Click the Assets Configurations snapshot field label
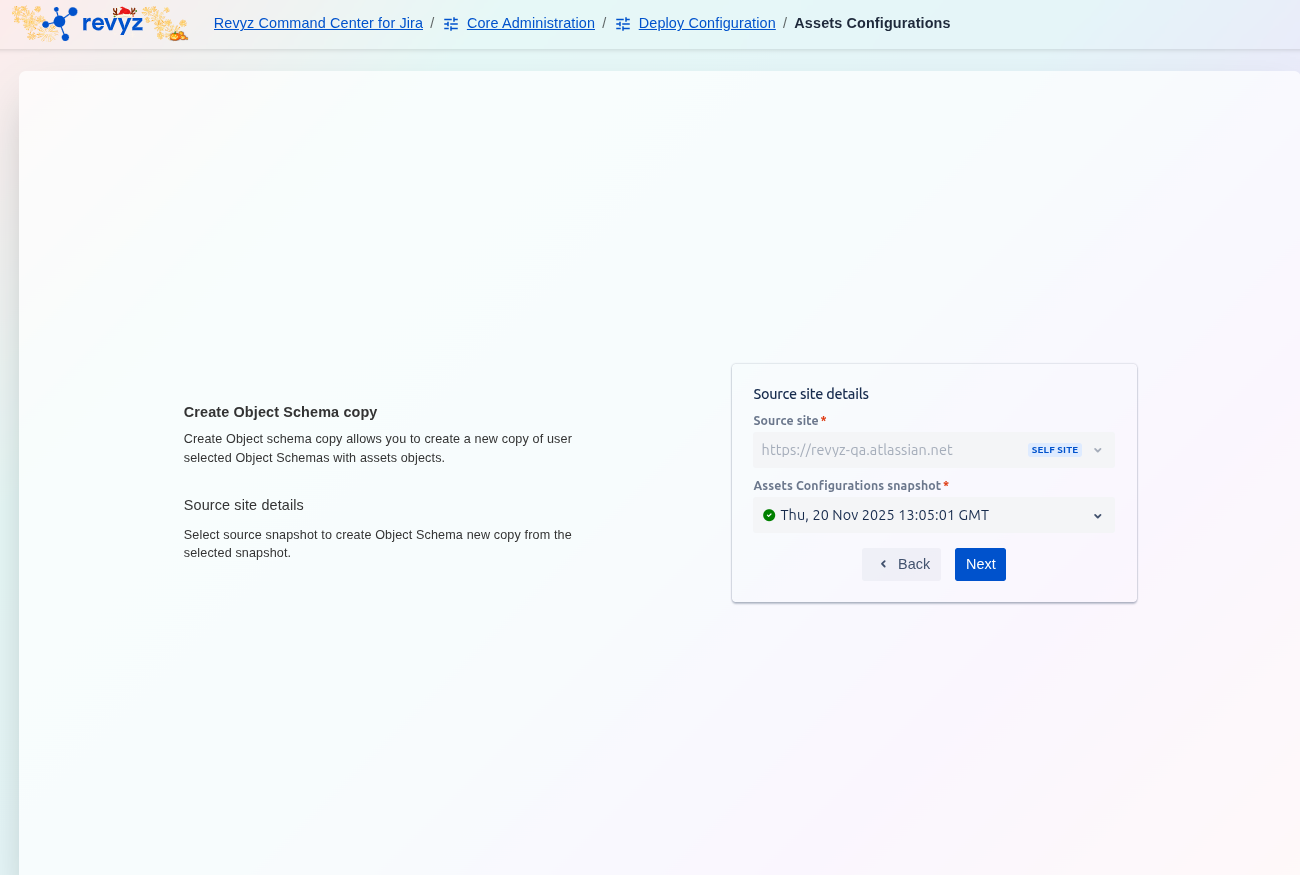 coord(847,485)
